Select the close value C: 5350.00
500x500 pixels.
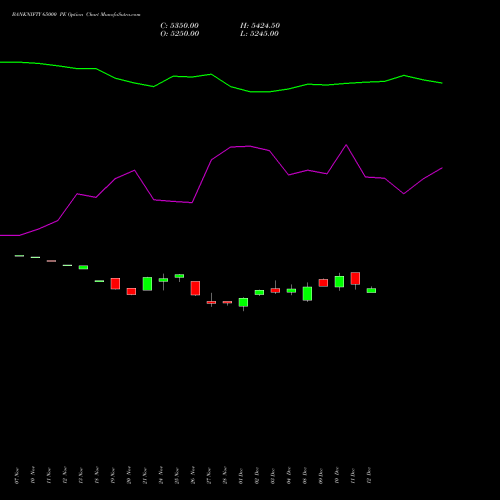180,26
